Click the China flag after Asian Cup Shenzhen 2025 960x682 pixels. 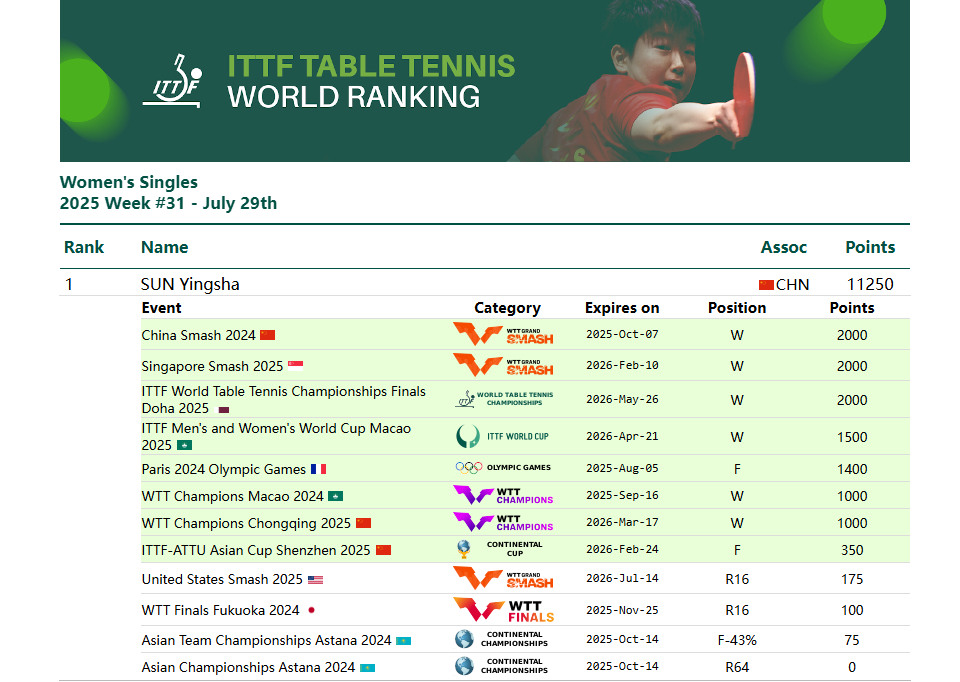pos(383,550)
